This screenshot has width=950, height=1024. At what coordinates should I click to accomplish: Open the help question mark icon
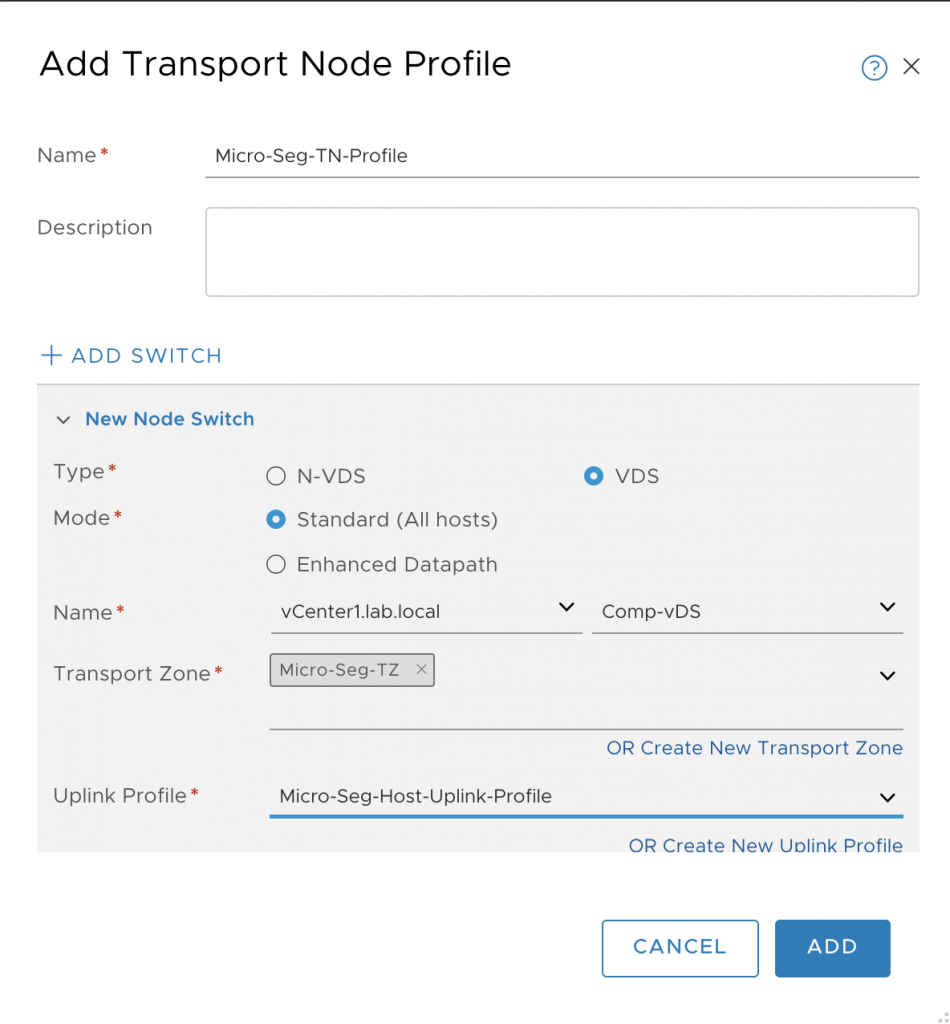(874, 67)
